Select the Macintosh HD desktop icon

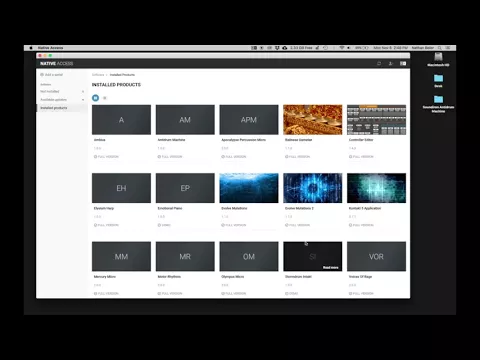tap(438, 60)
